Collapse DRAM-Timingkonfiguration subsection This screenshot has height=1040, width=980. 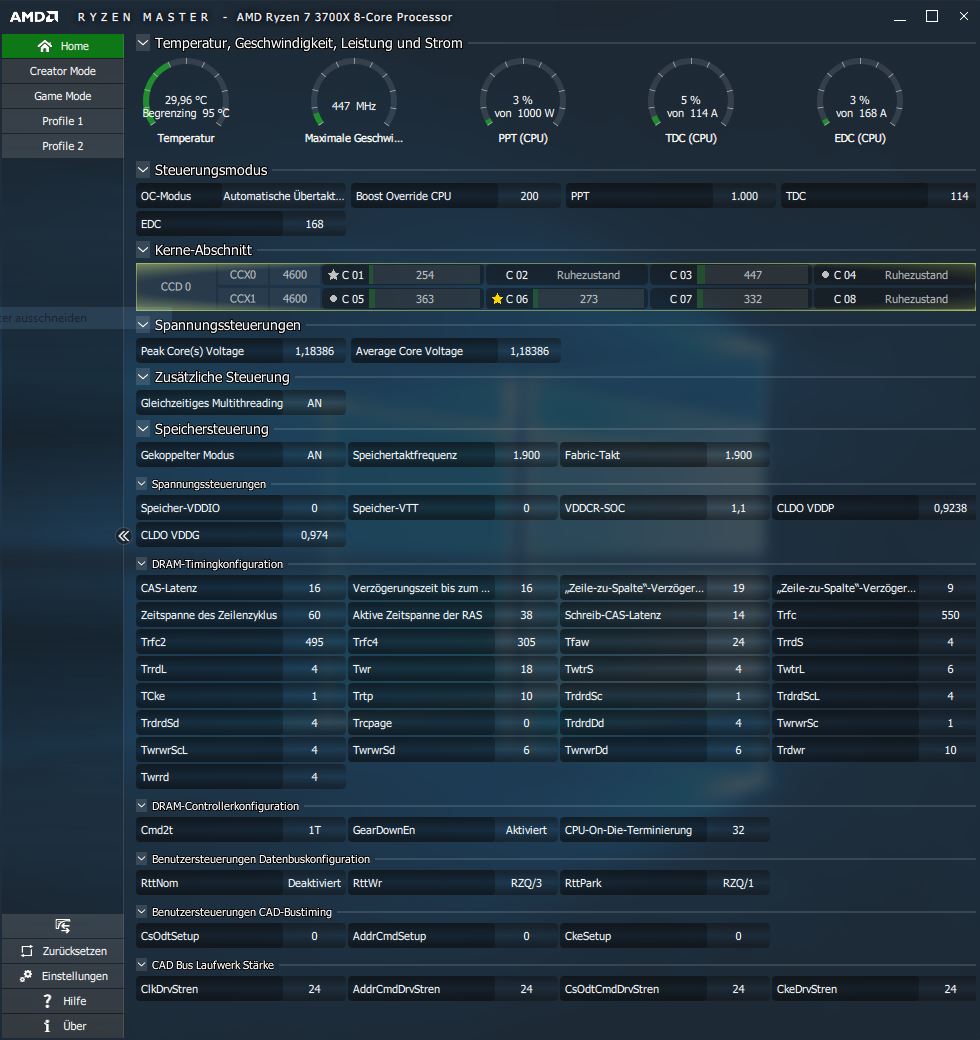coord(141,564)
